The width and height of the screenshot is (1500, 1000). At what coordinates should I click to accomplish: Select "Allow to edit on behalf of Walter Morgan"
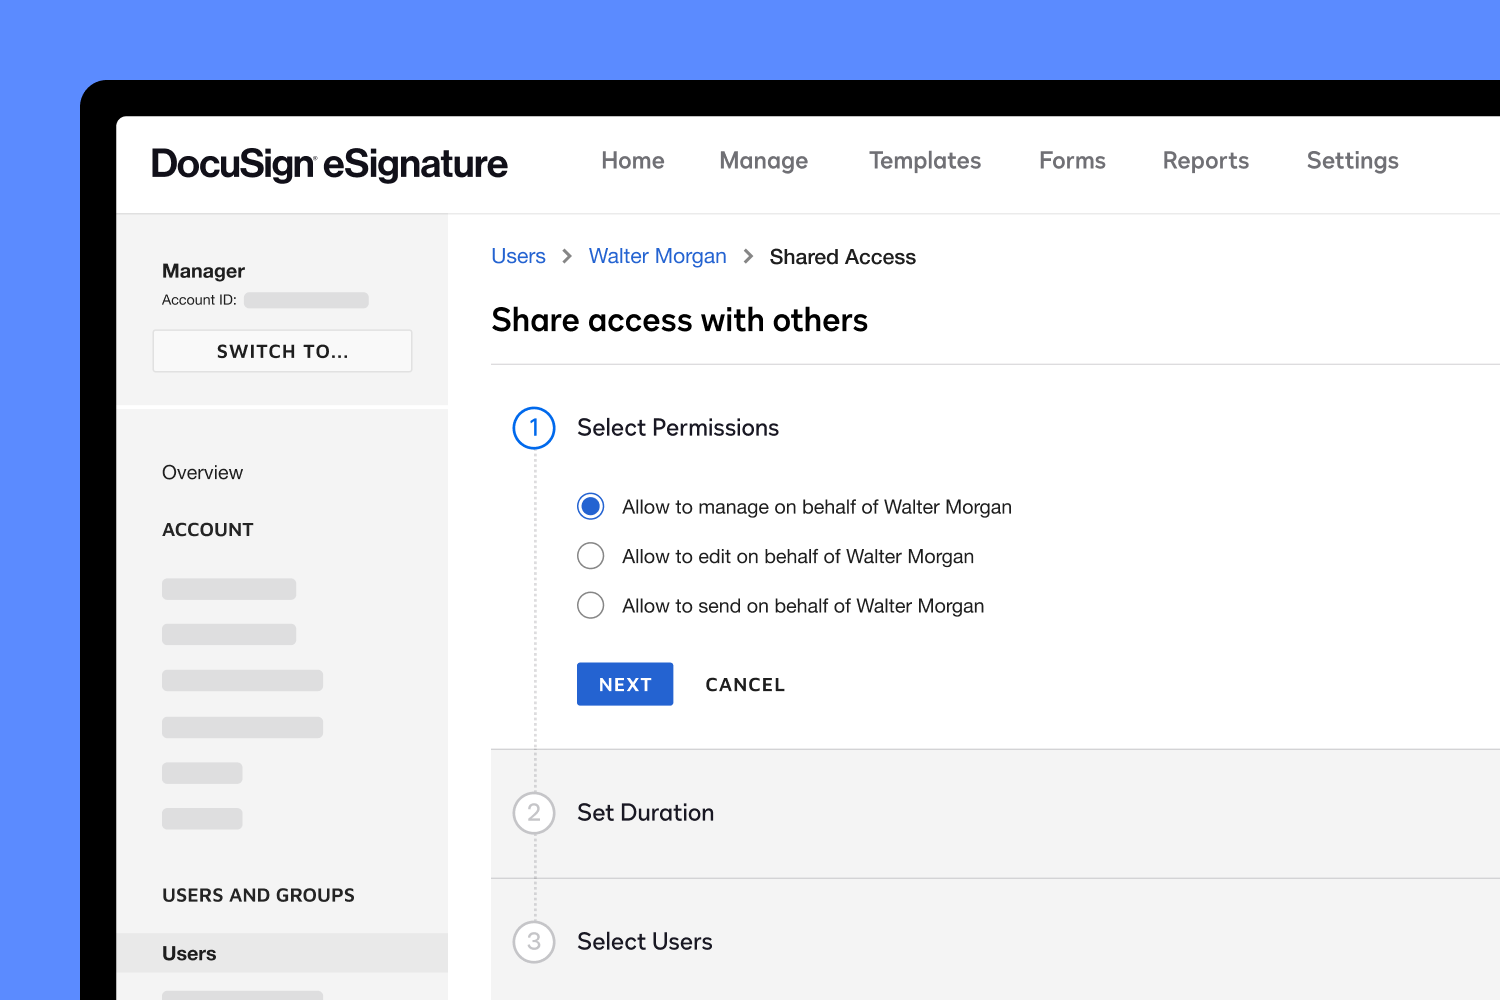(x=590, y=555)
